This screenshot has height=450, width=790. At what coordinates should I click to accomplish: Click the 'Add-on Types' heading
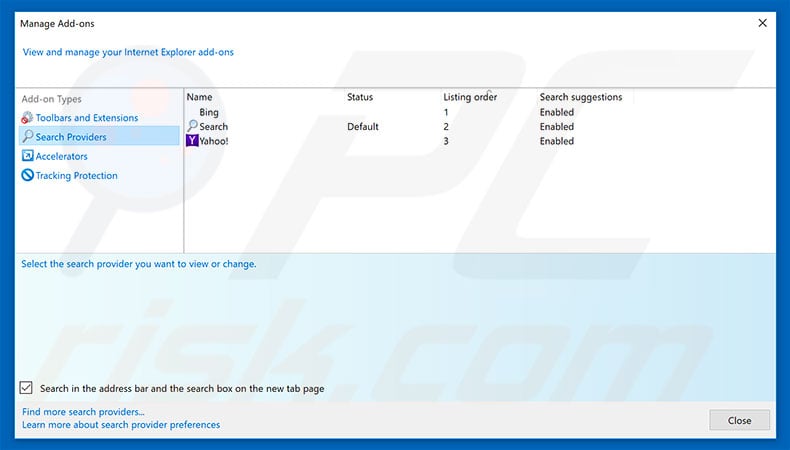click(51, 99)
